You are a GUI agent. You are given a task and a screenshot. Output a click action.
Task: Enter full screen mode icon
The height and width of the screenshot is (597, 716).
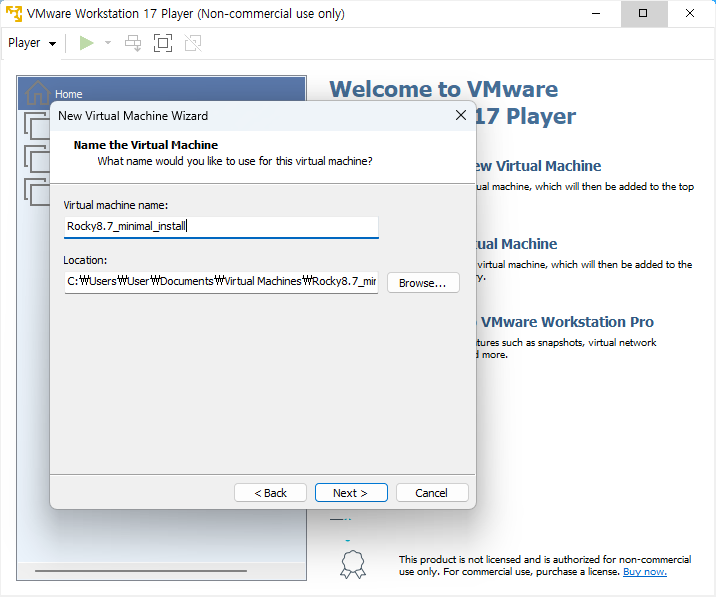163,43
